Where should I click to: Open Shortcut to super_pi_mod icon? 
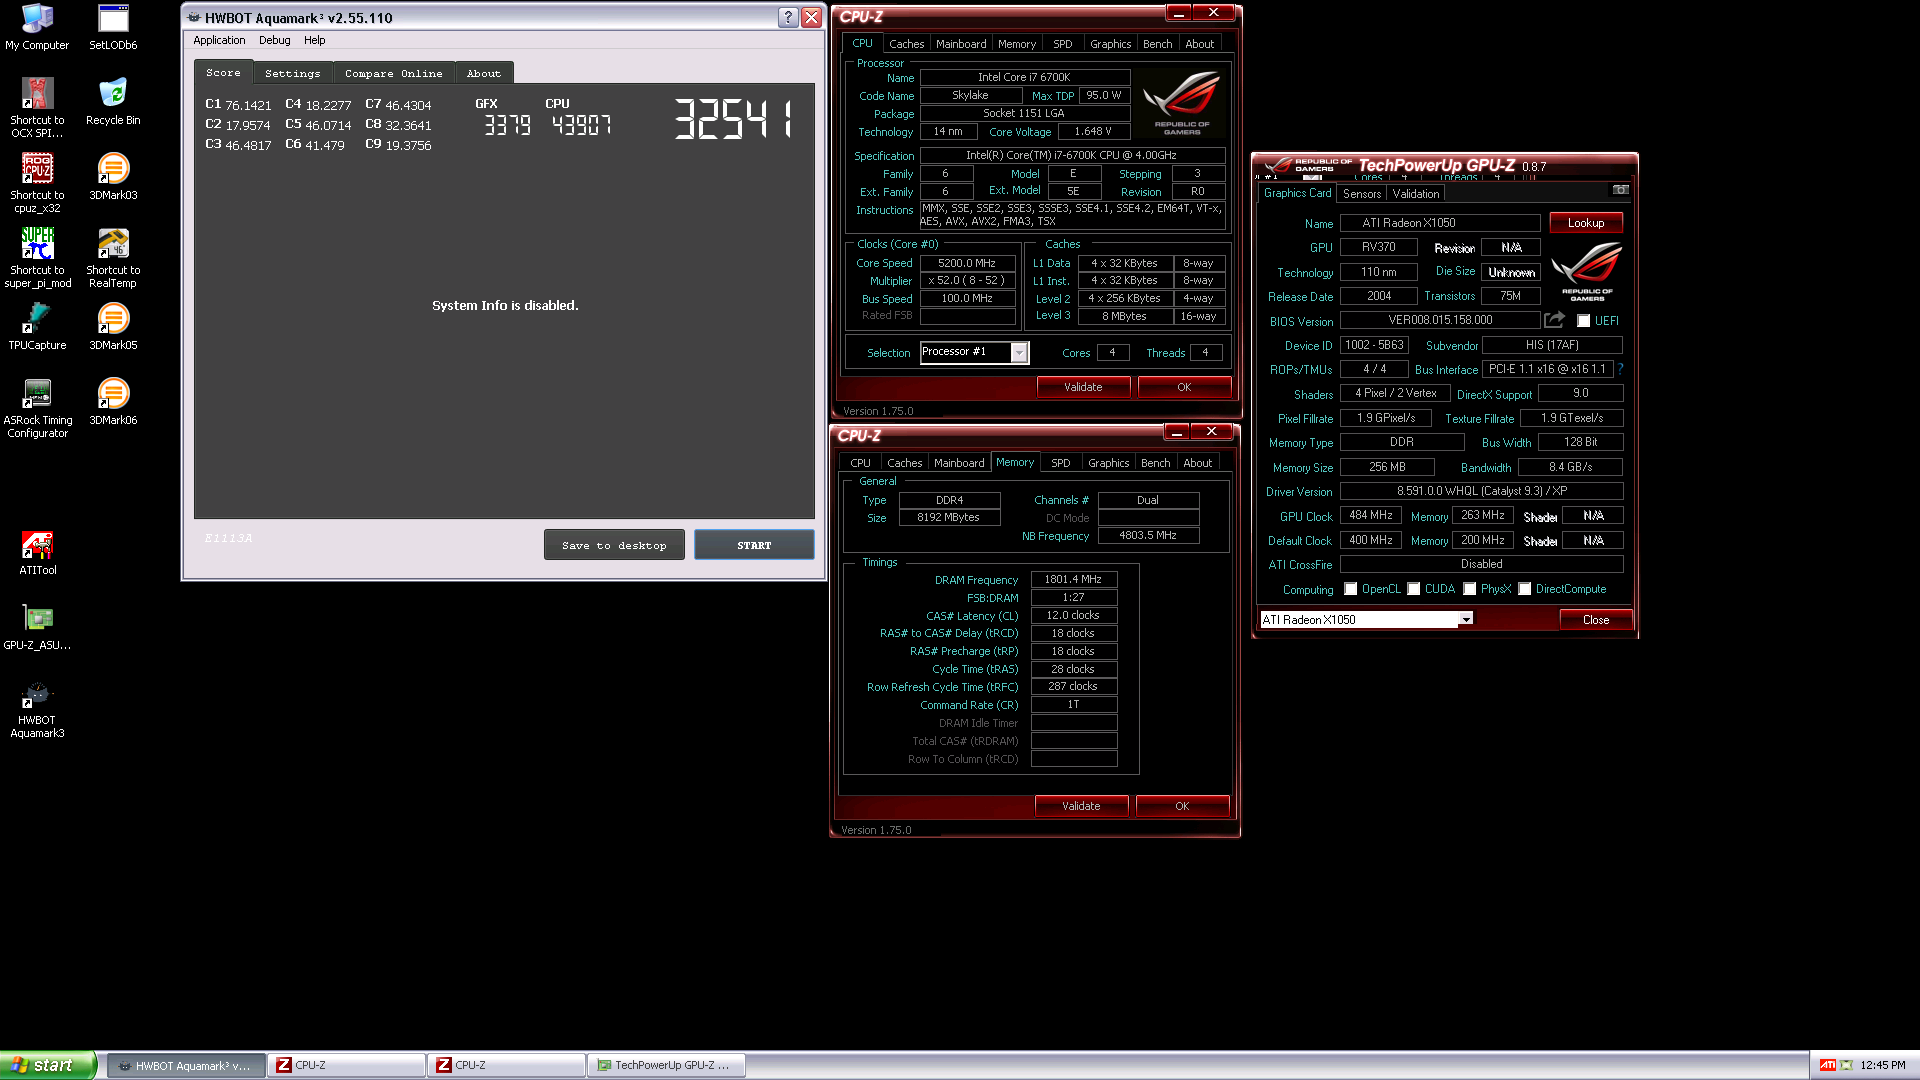(x=37, y=258)
